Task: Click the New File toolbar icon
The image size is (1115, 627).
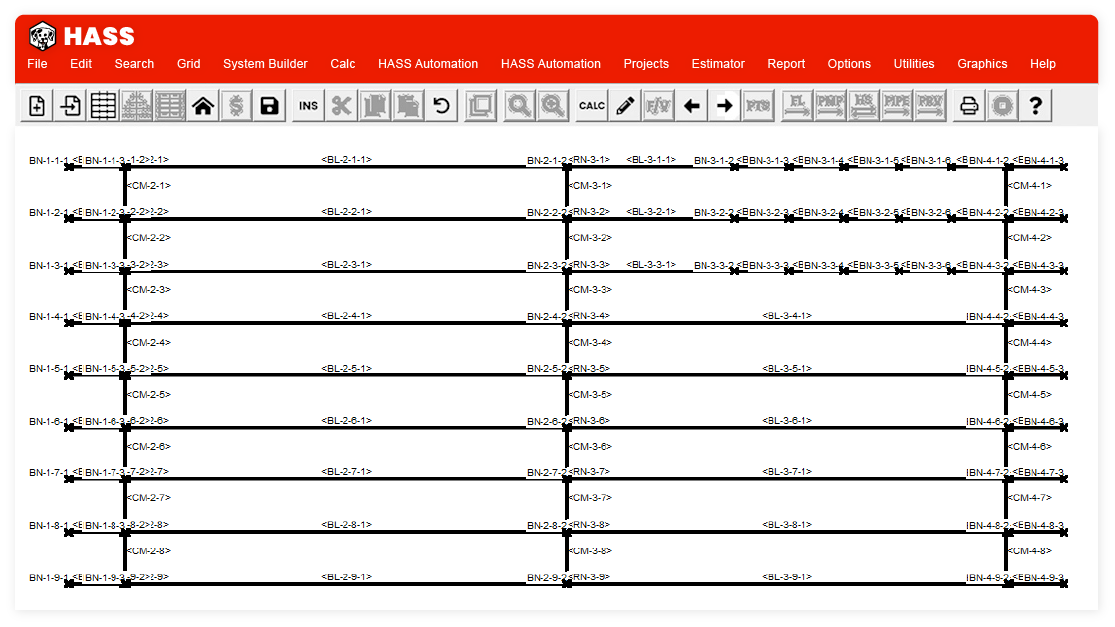Action: [37, 106]
